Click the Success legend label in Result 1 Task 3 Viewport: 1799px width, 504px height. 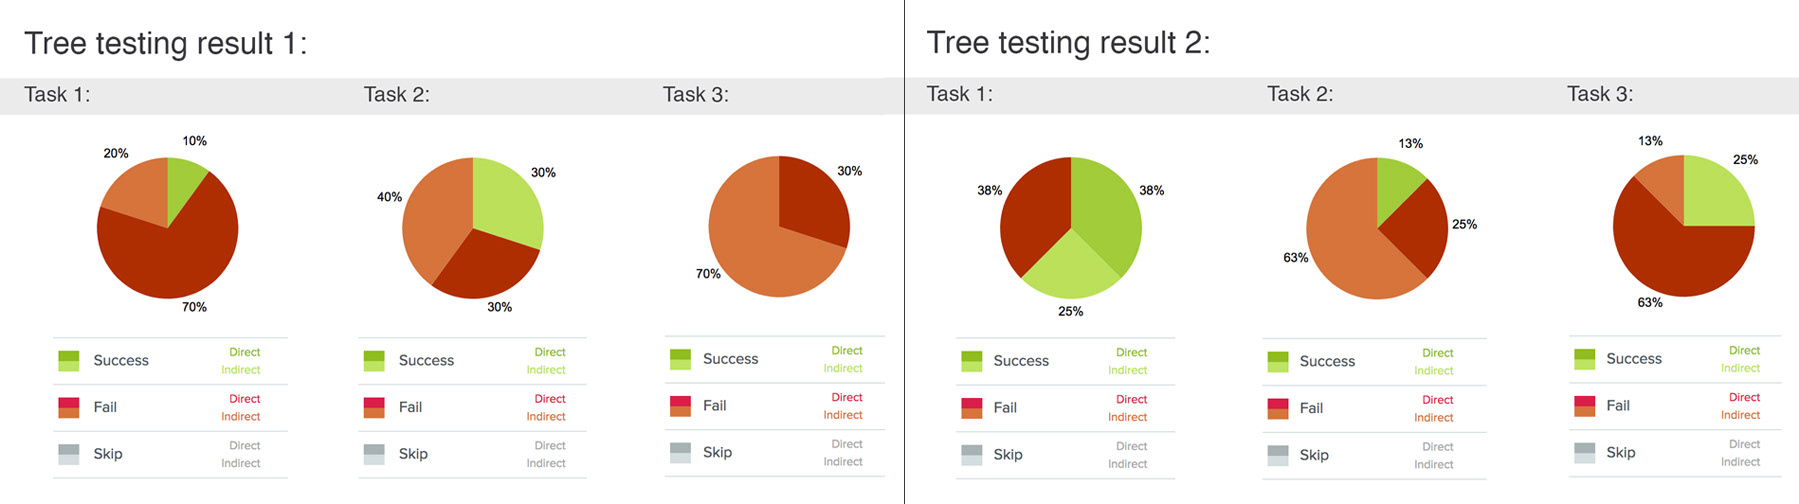[x=730, y=359]
